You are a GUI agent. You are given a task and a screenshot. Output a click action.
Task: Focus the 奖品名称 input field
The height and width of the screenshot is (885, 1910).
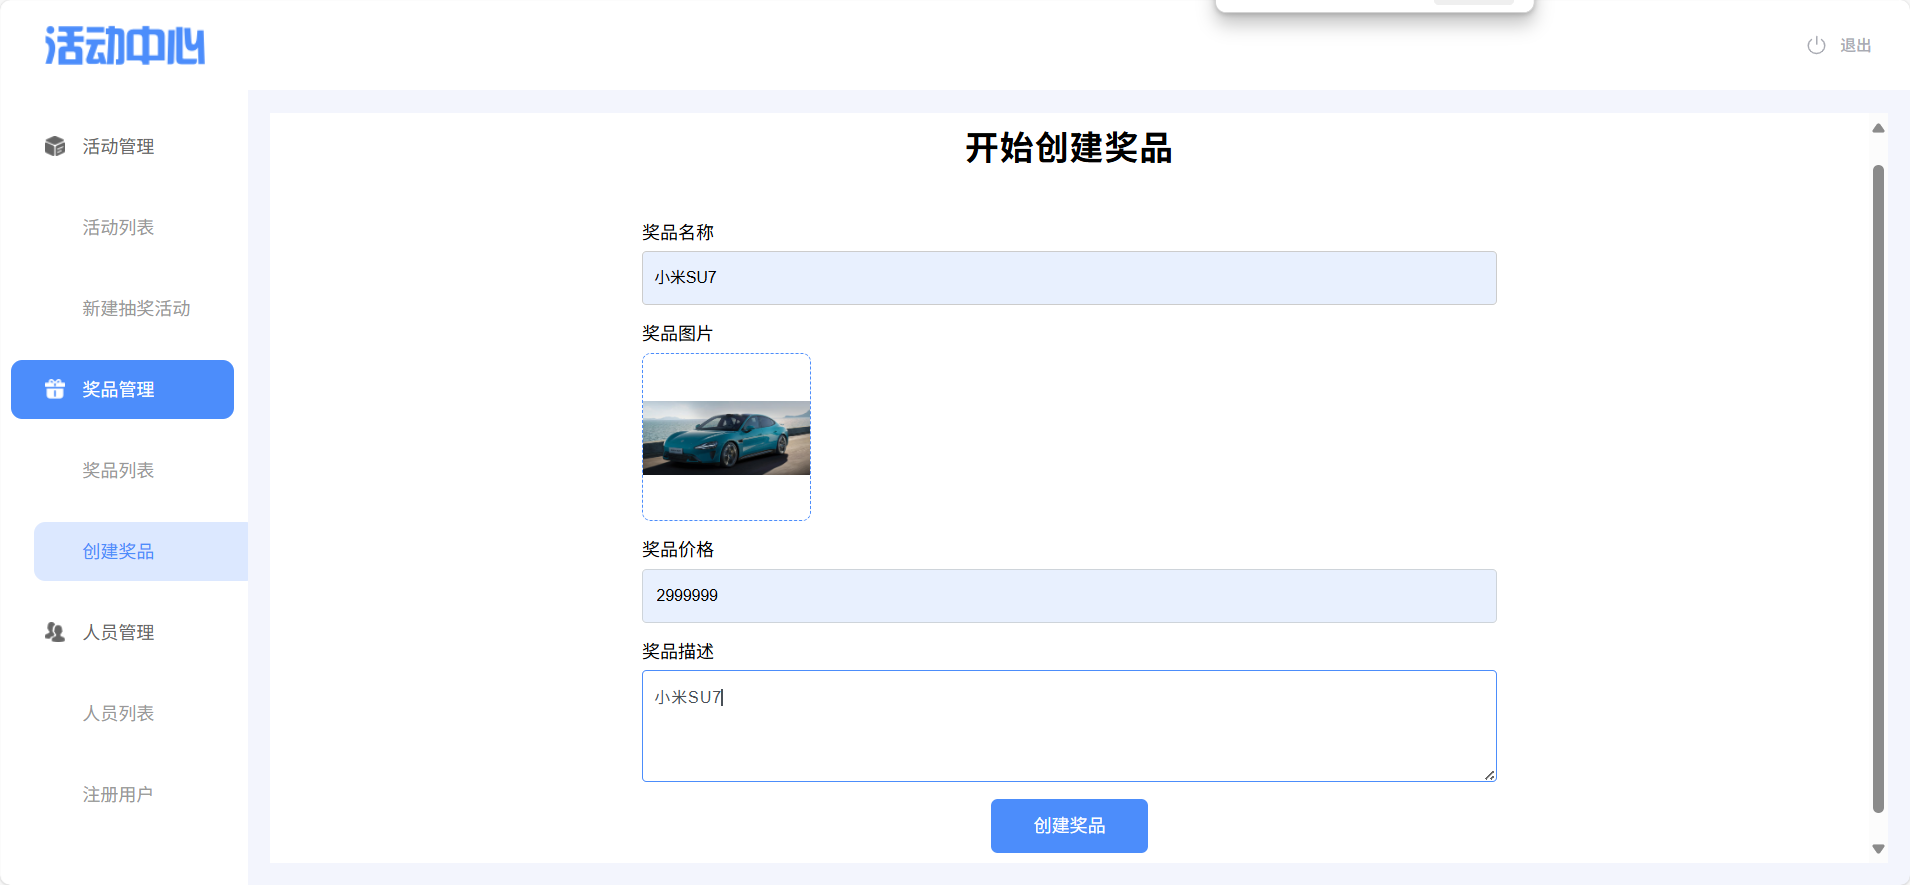pos(1069,278)
